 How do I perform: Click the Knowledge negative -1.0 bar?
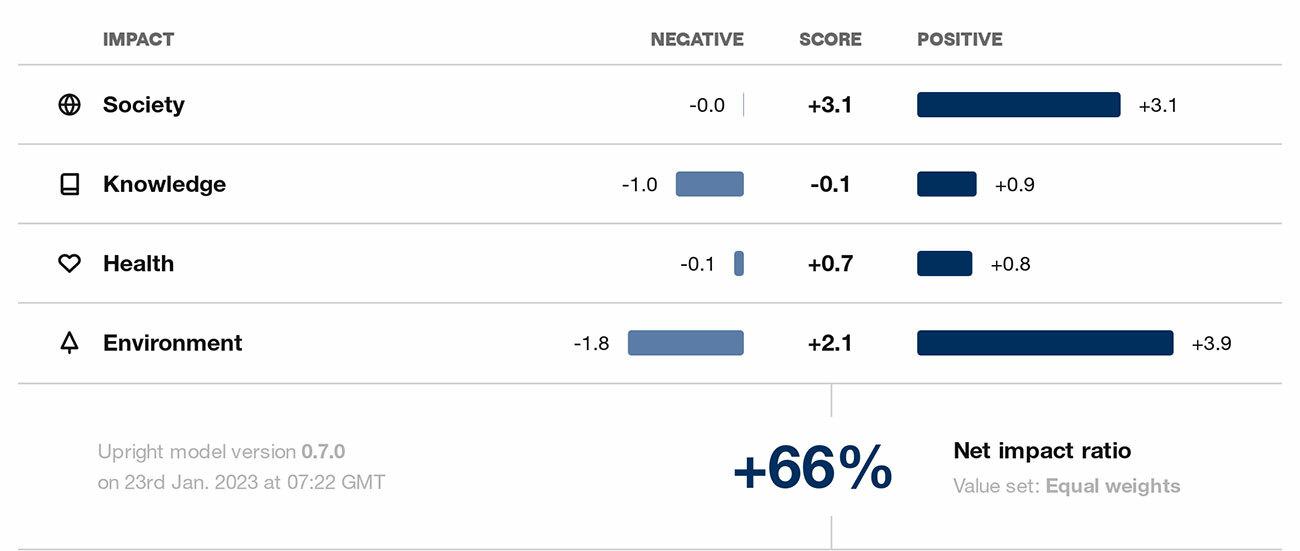[710, 184]
